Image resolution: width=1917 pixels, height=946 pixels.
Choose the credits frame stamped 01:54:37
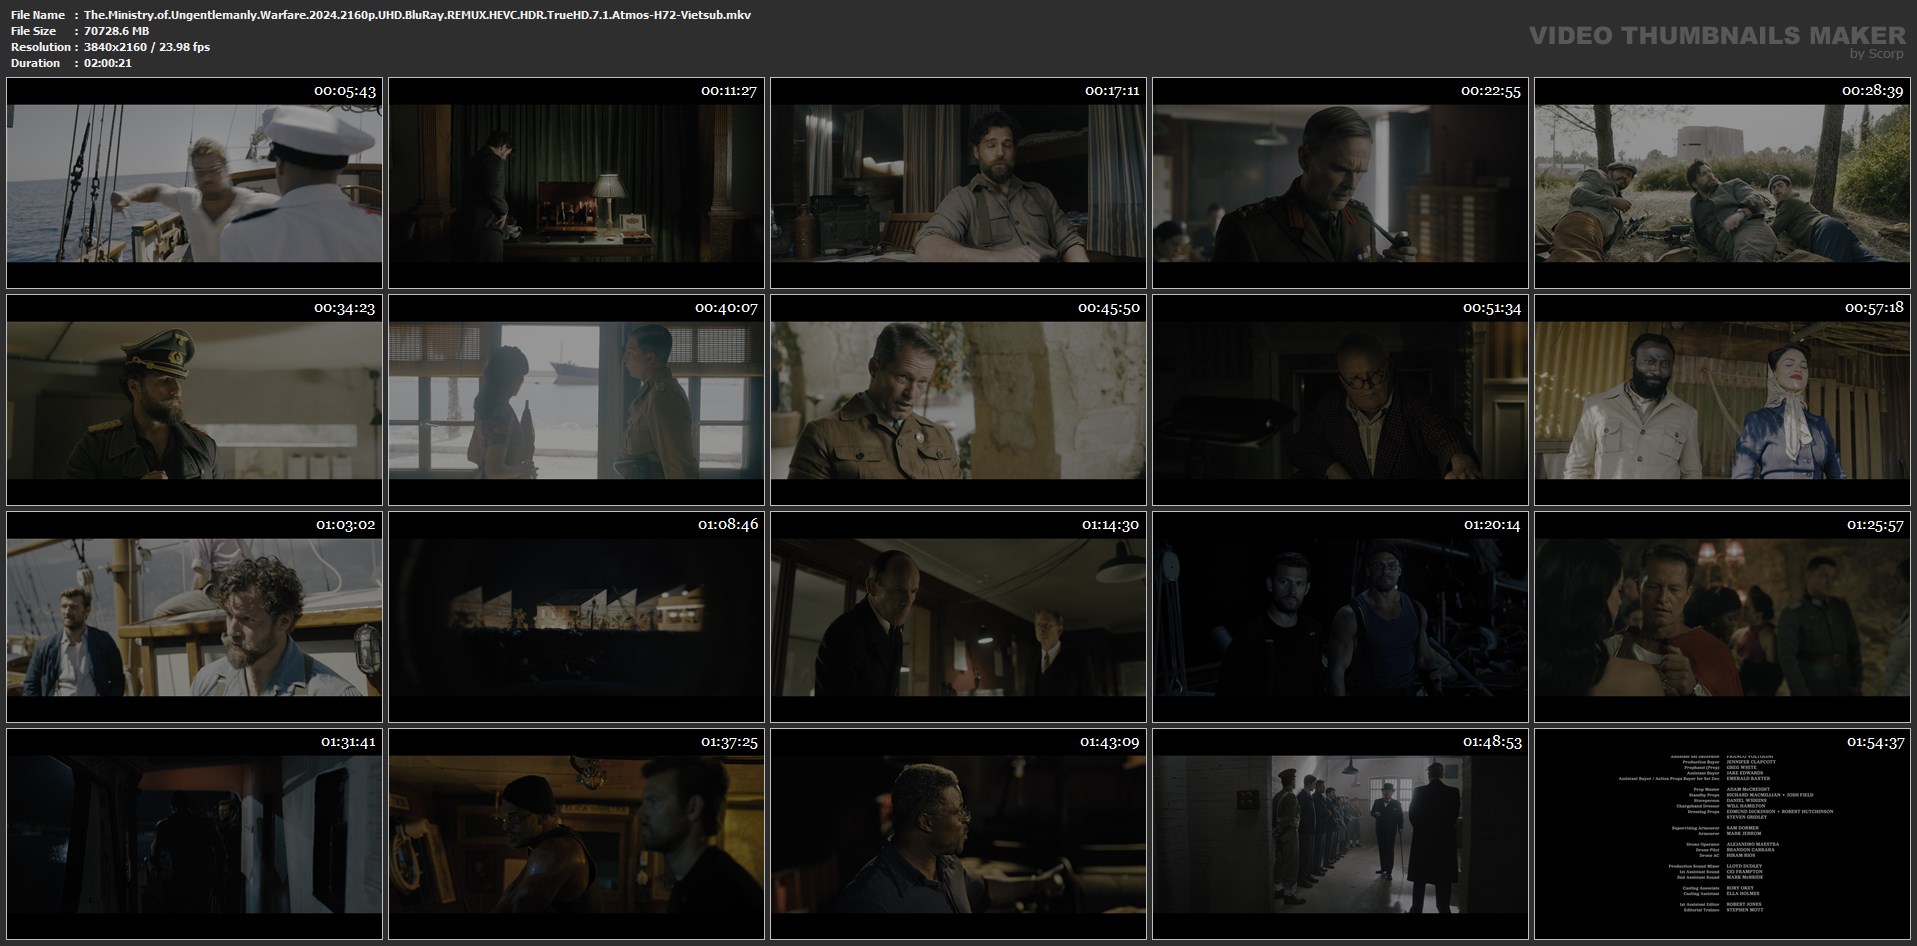[x=1722, y=834]
